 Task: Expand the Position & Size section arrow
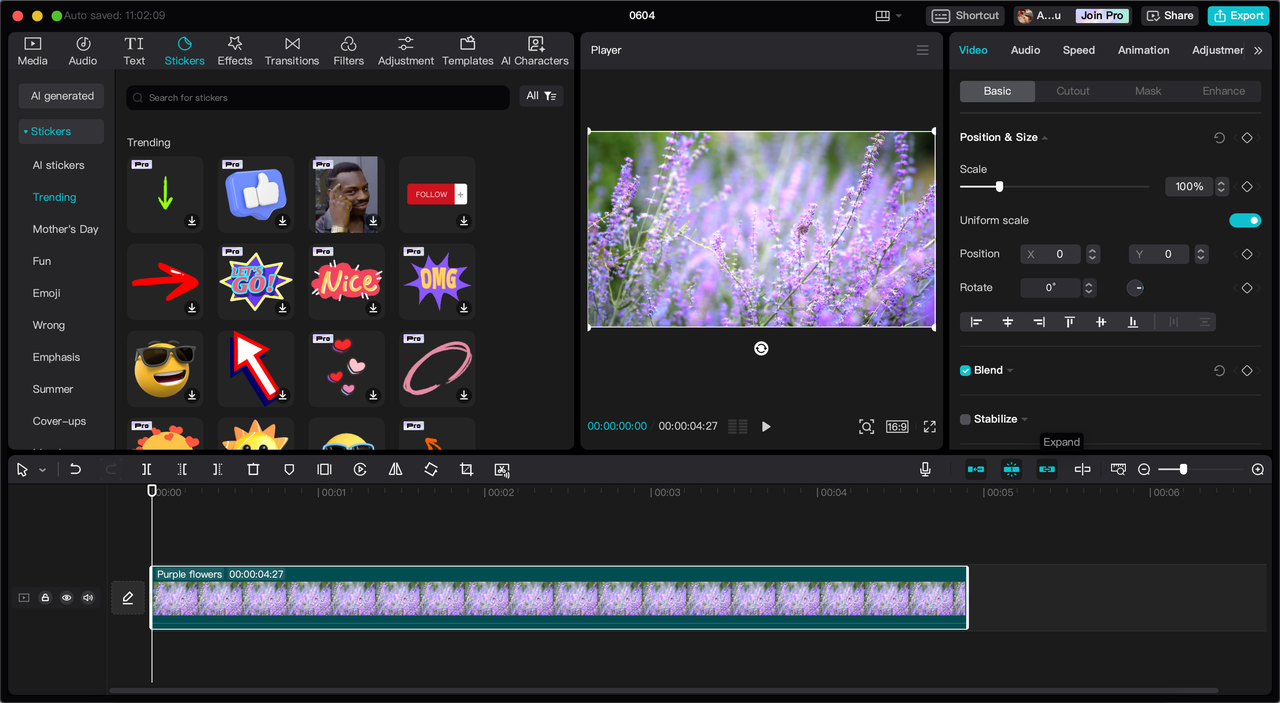1045,138
